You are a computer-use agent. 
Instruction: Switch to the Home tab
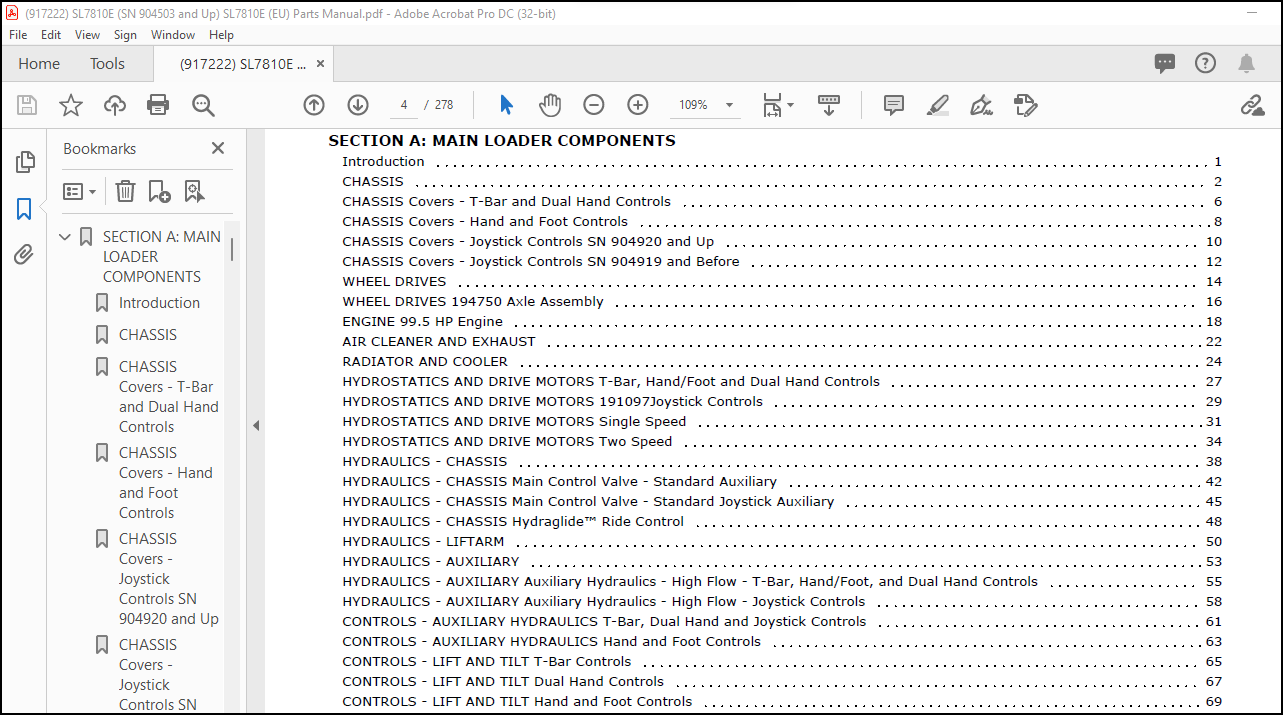tap(39, 63)
